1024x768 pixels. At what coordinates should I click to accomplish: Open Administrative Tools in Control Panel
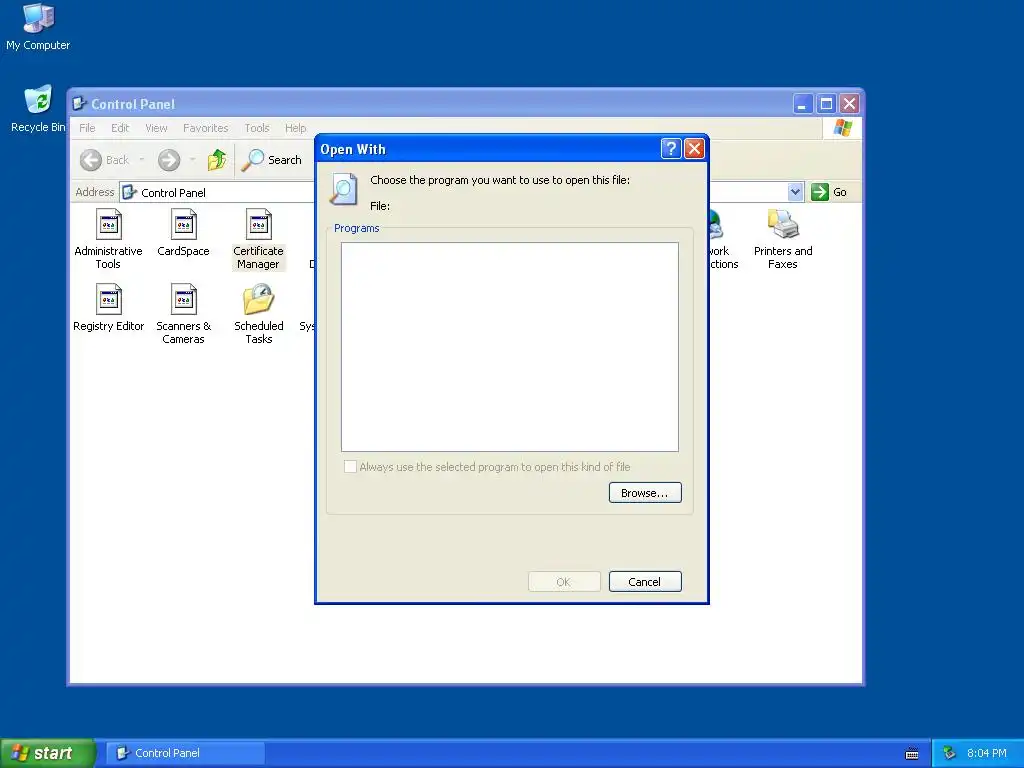[x=108, y=239]
